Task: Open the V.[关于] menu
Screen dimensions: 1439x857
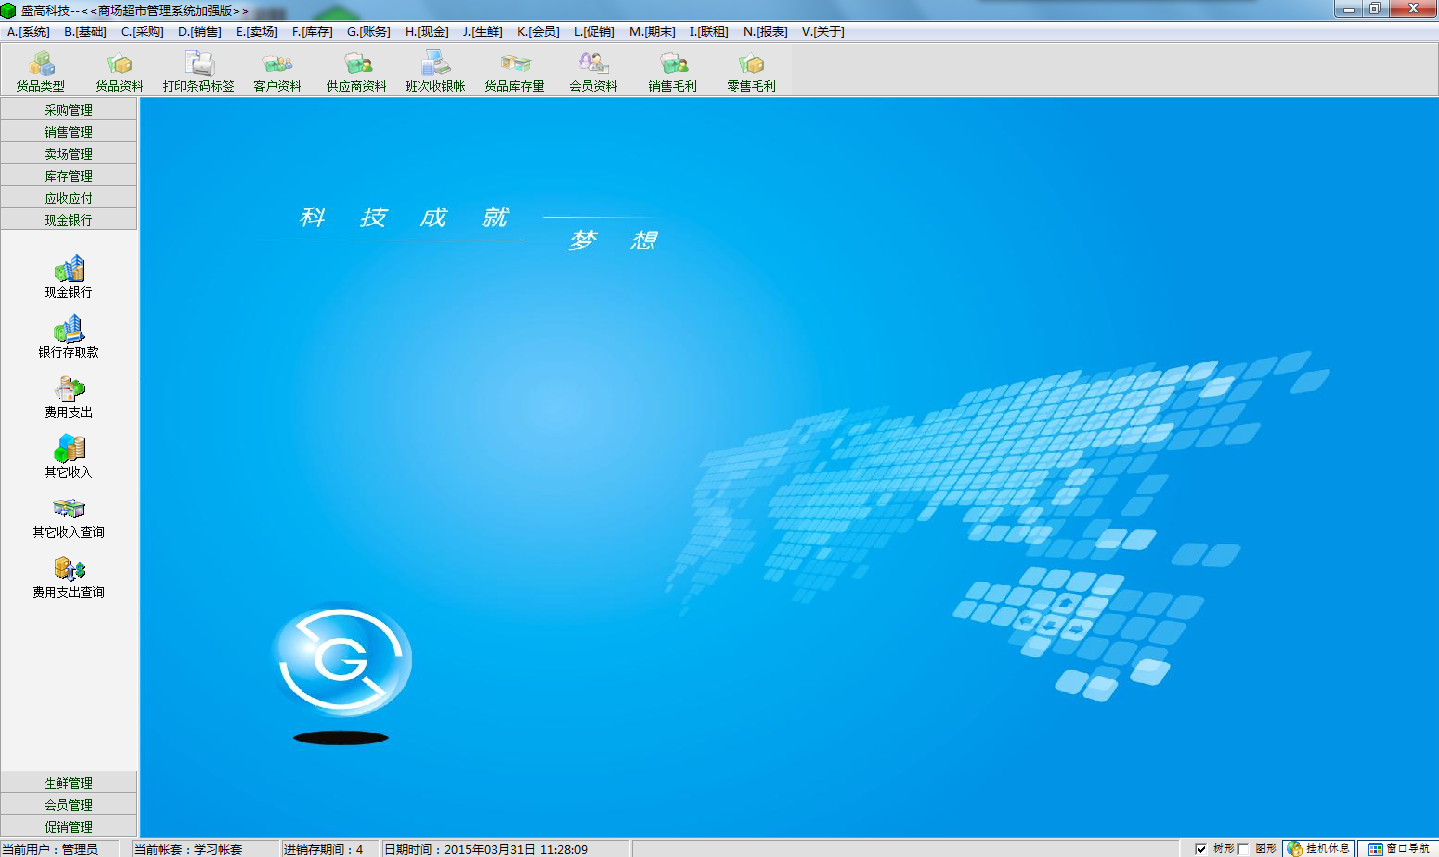Action: [823, 32]
